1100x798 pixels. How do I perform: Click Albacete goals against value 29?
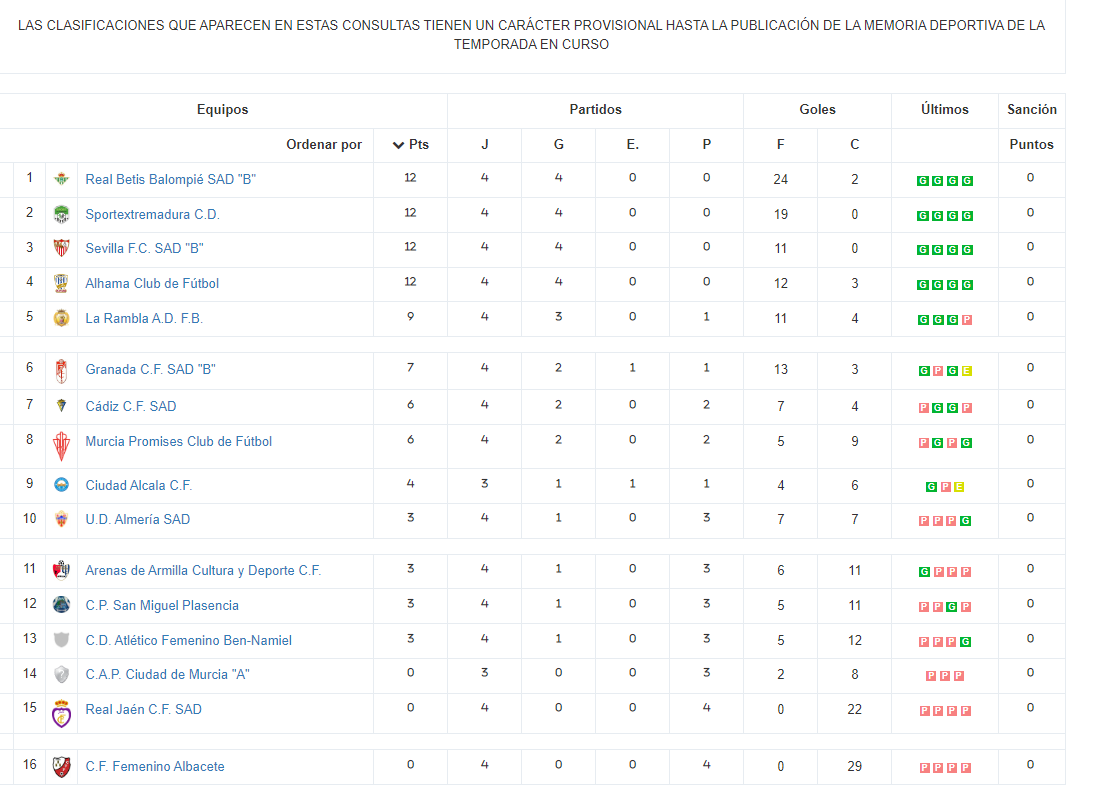(x=854, y=766)
